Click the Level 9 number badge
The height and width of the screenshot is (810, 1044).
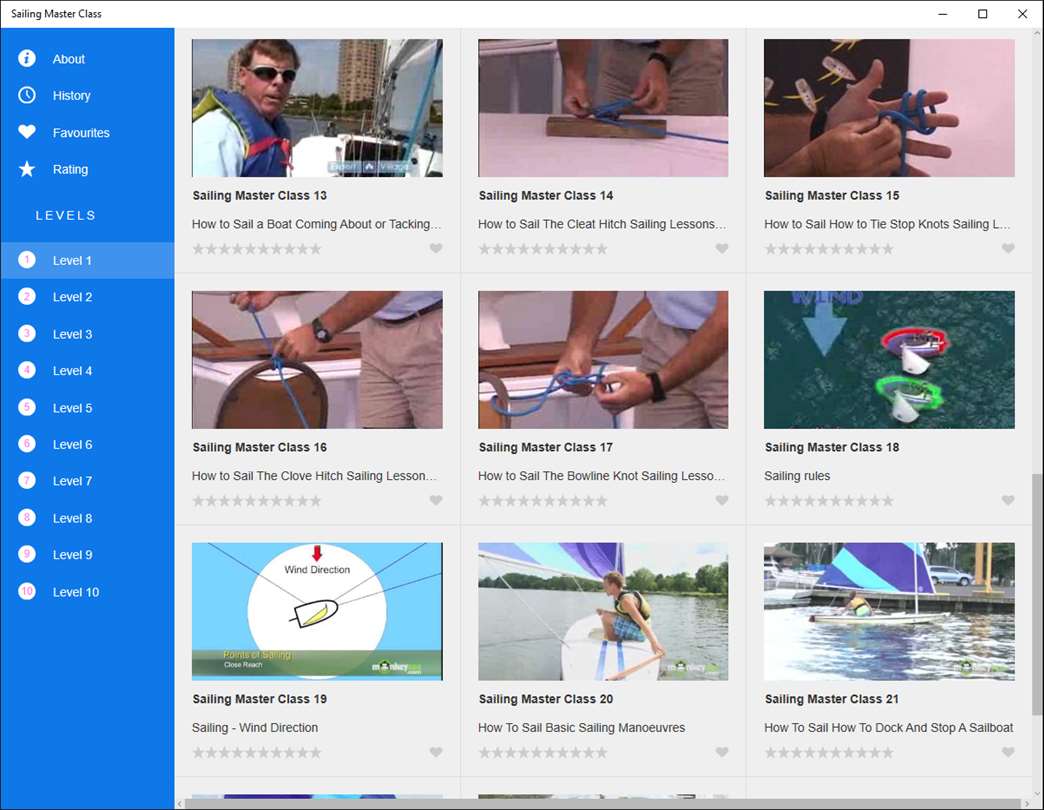click(x=27, y=554)
